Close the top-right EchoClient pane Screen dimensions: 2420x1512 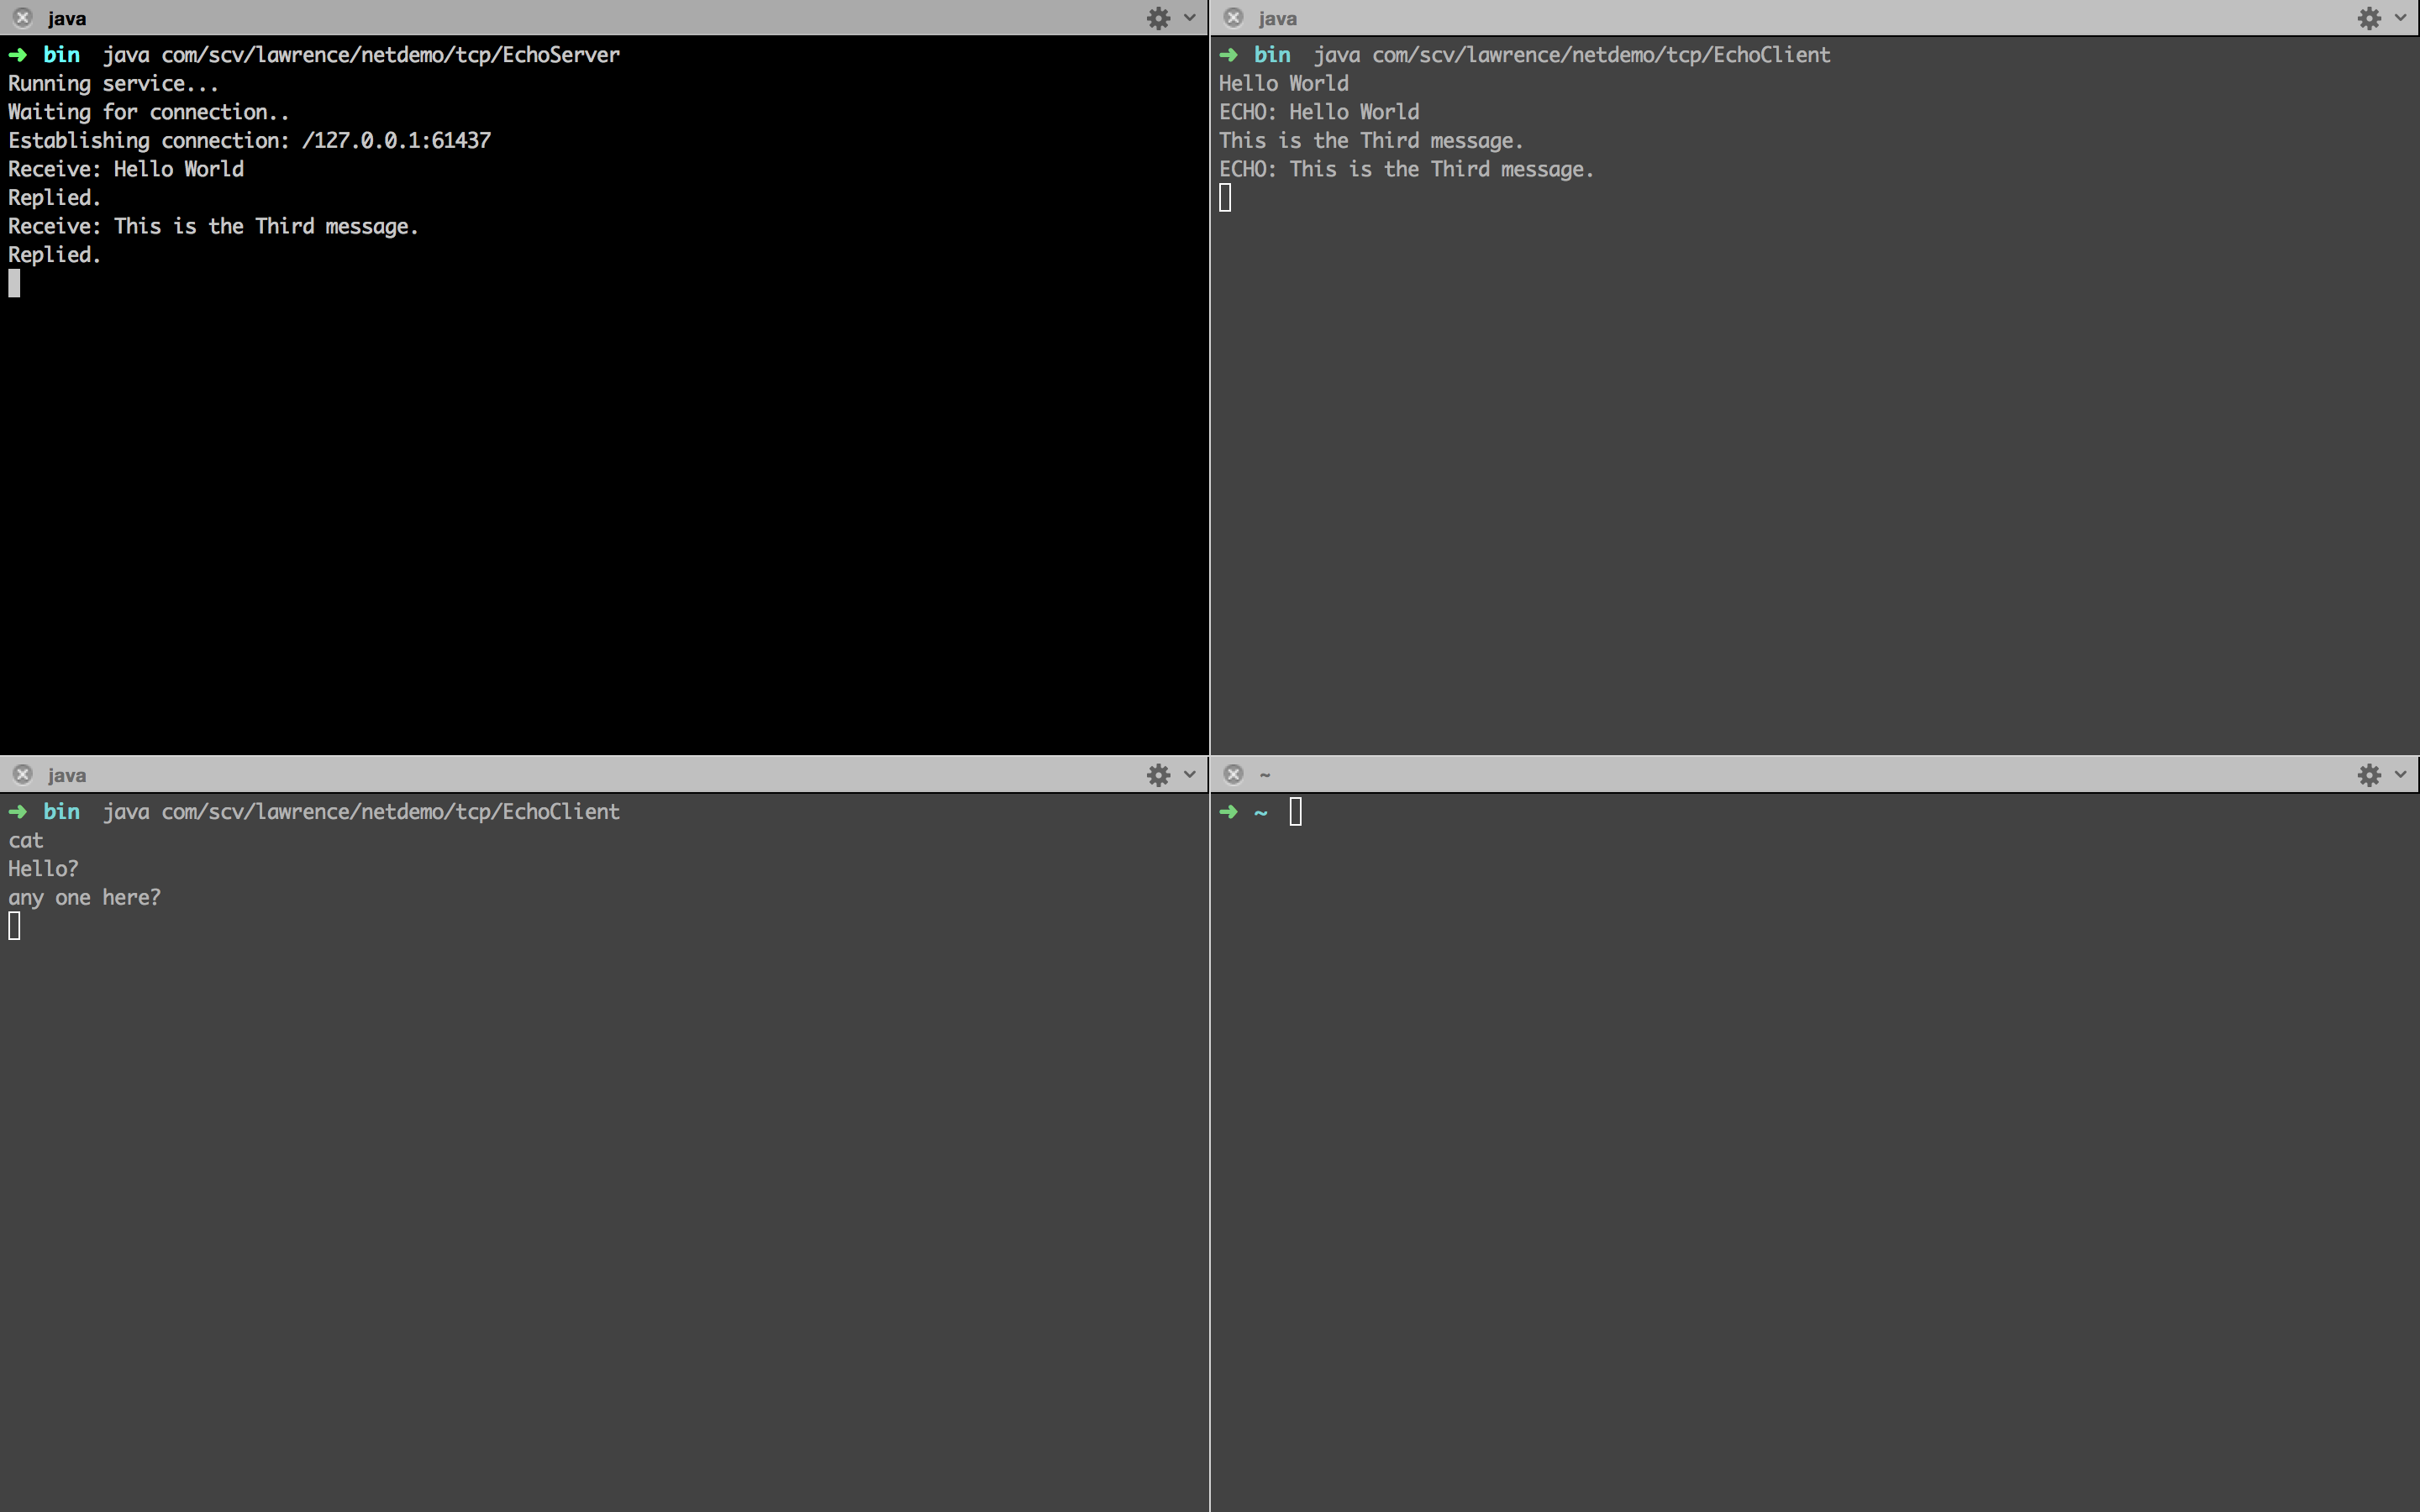click(x=1234, y=18)
